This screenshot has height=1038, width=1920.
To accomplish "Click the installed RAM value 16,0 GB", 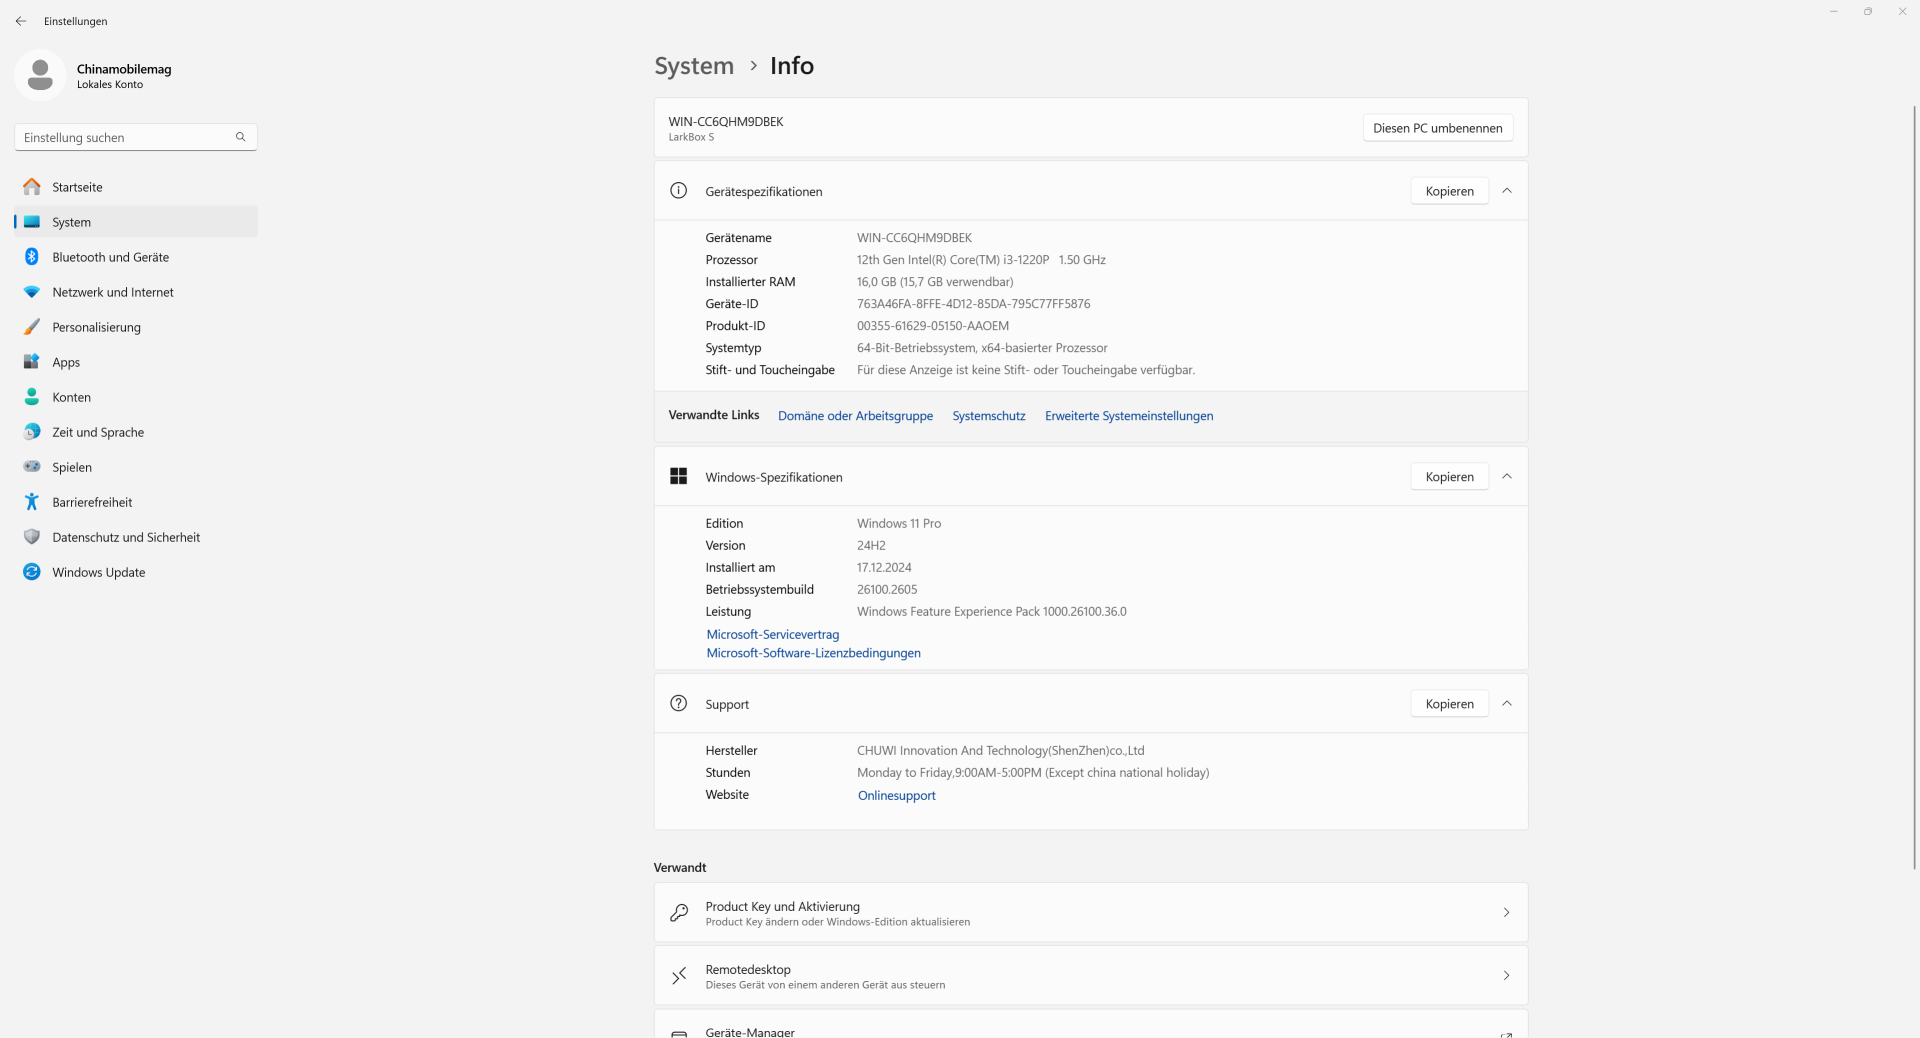I will pos(935,282).
